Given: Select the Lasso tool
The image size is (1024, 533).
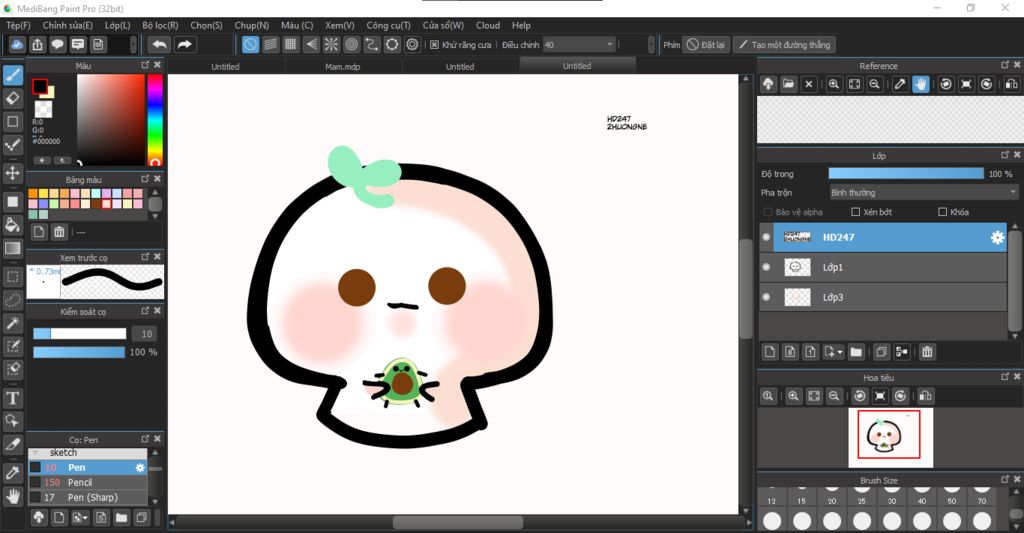Looking at the screenshot, I should (x=12, y=300).
